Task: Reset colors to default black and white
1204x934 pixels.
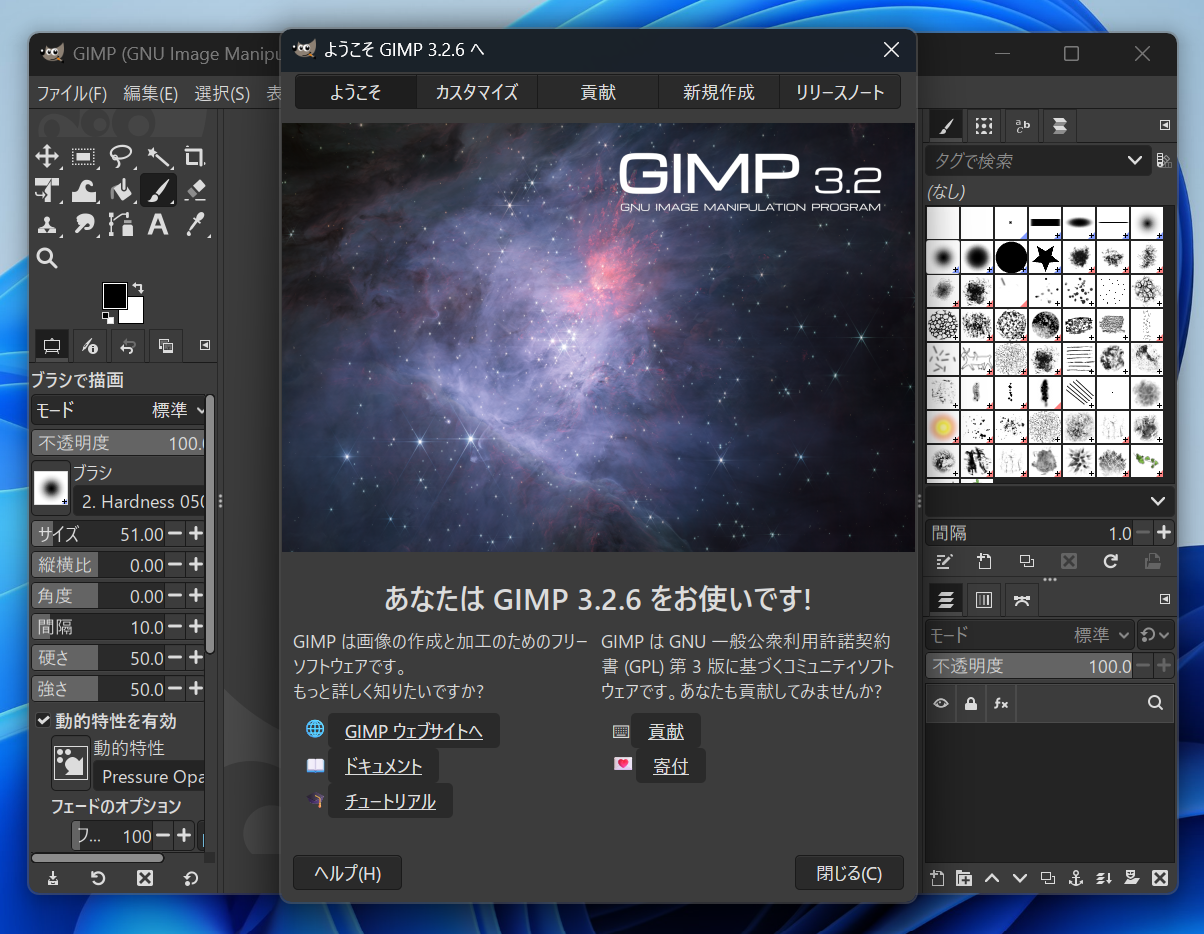Action: coord(107,318)
